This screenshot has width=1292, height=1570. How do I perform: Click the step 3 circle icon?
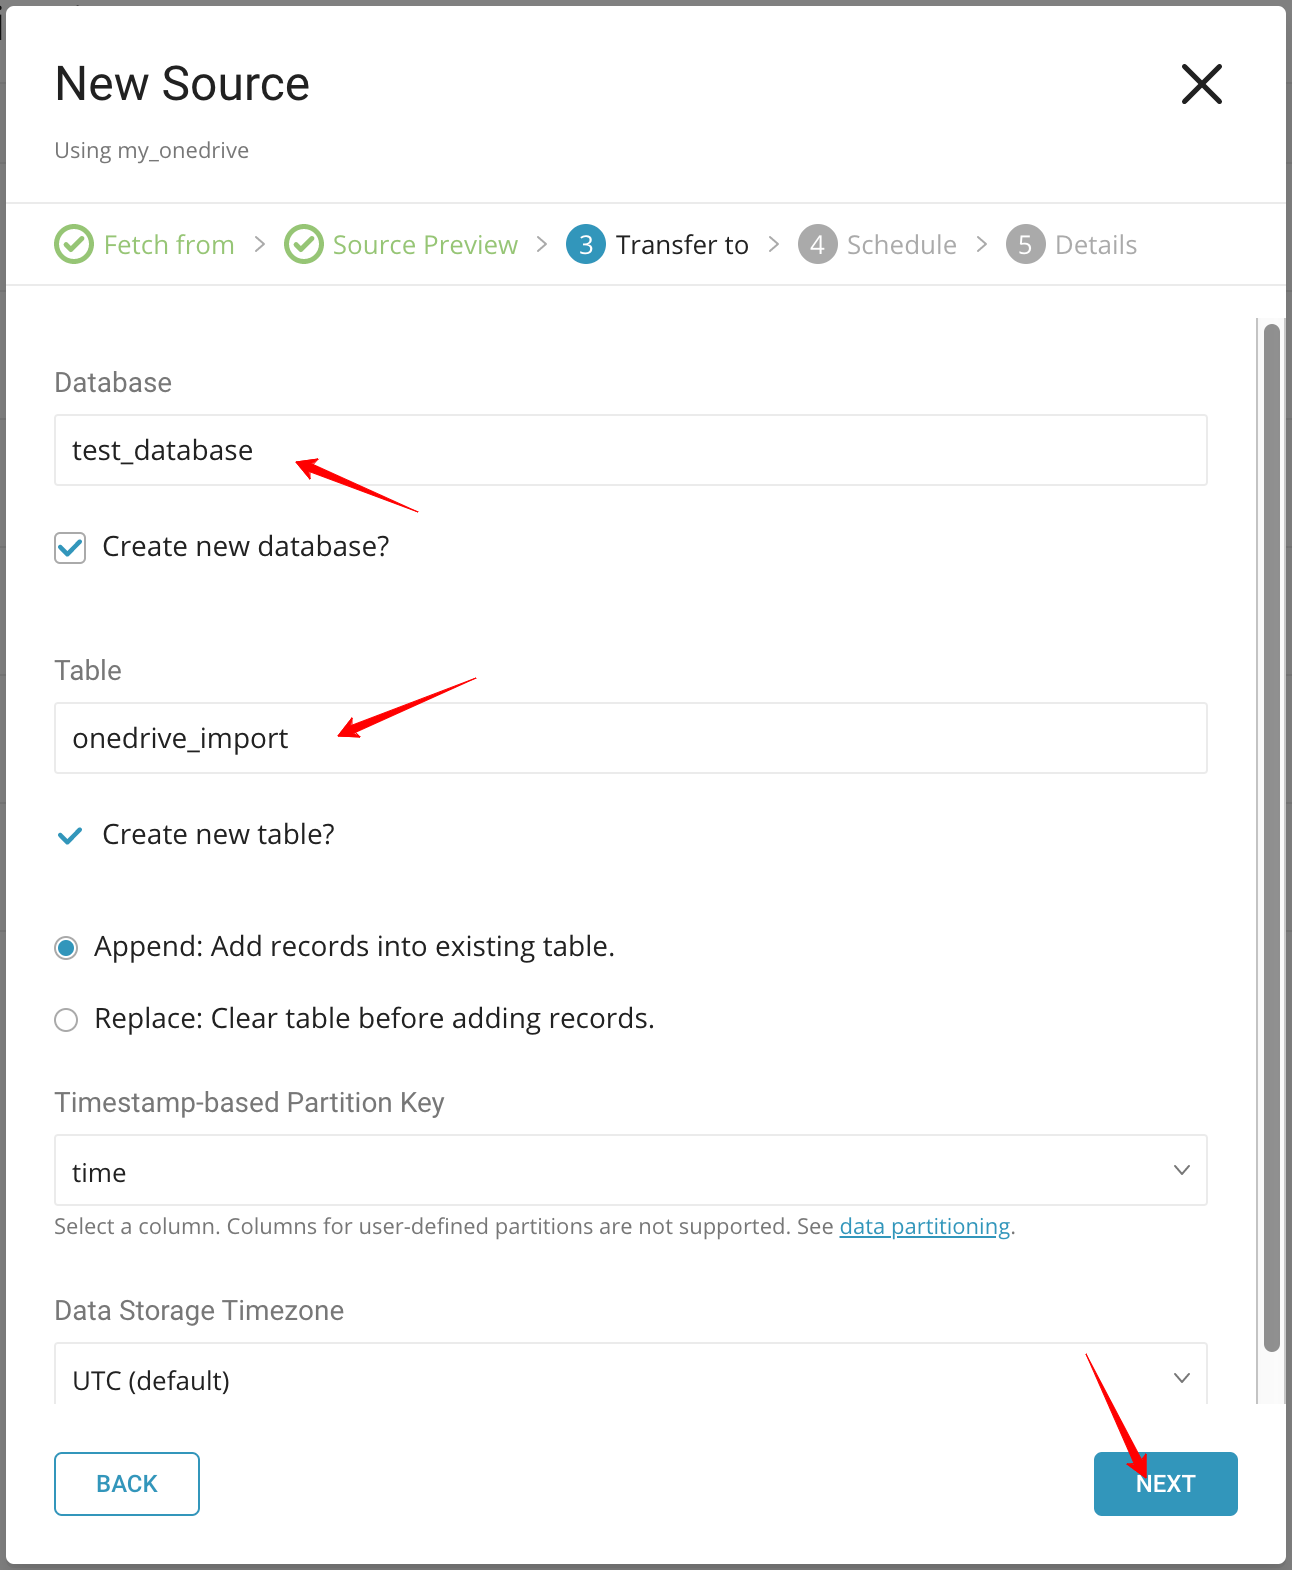pos(586,245)
